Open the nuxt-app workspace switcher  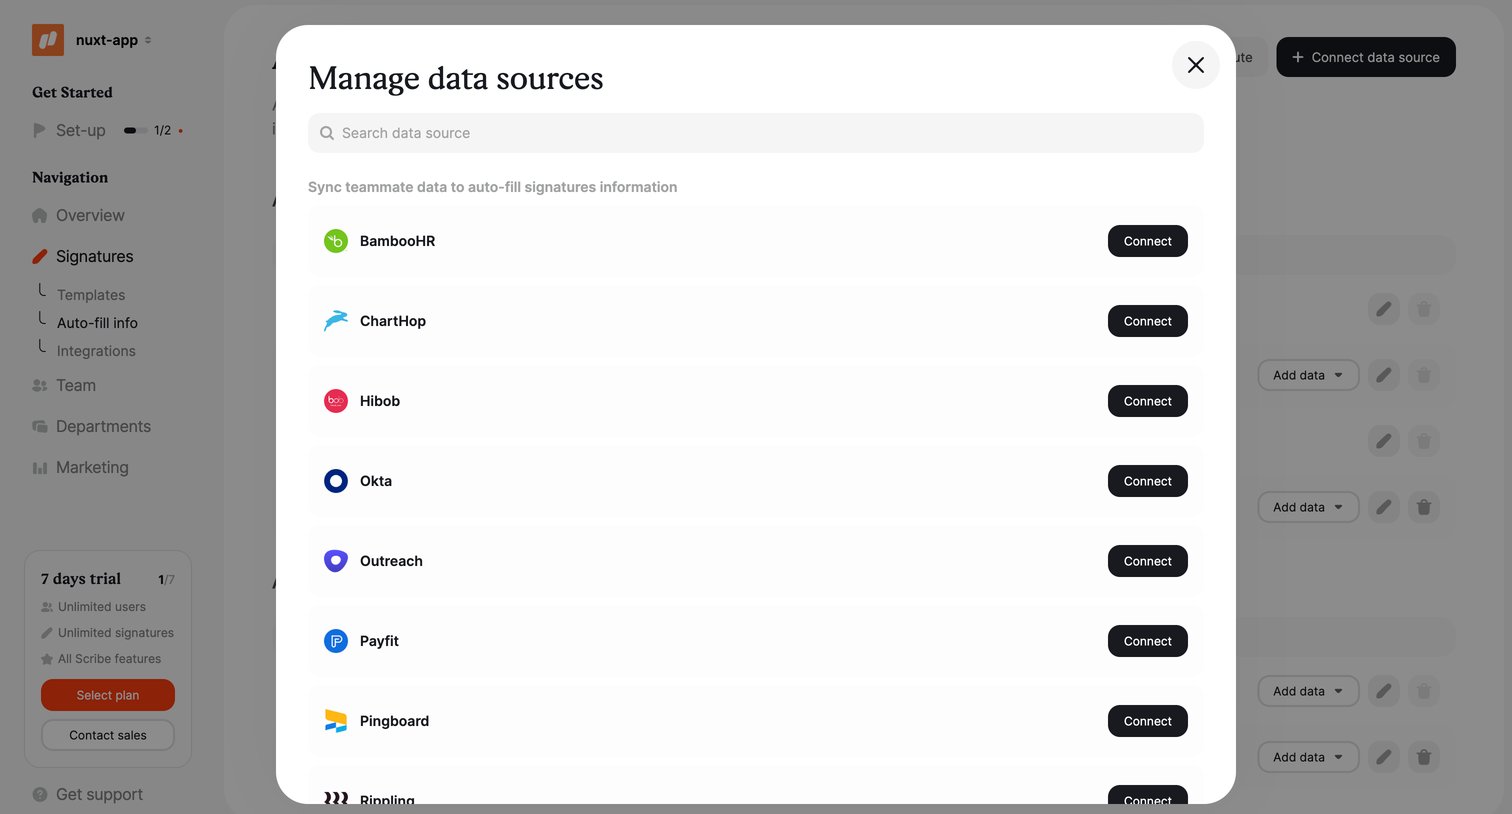point(114,40)
